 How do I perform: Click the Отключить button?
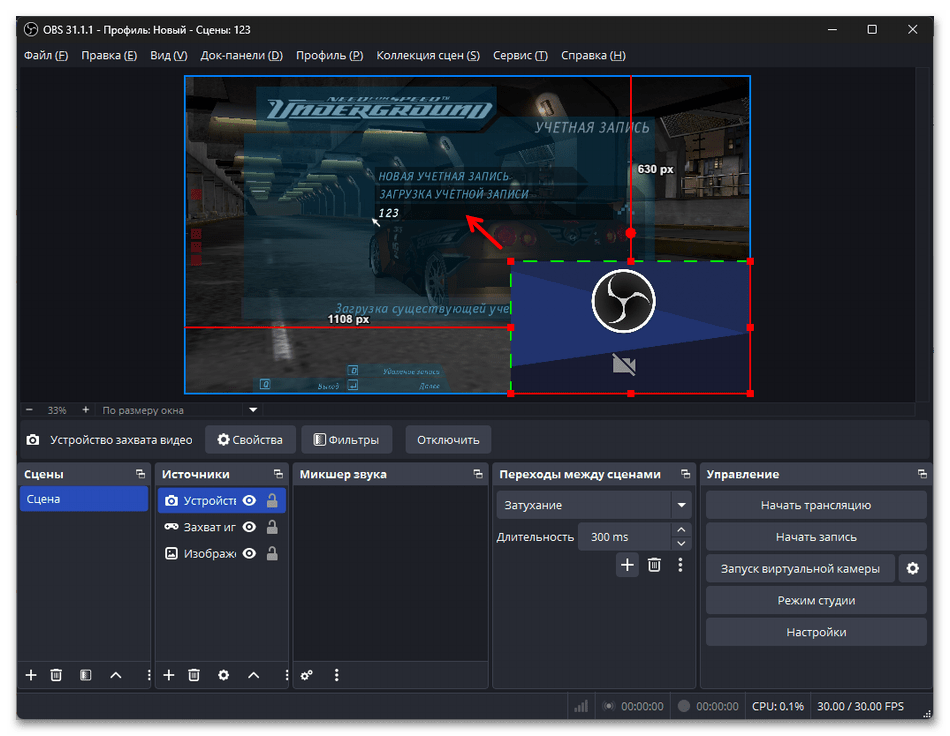point(448,440)
